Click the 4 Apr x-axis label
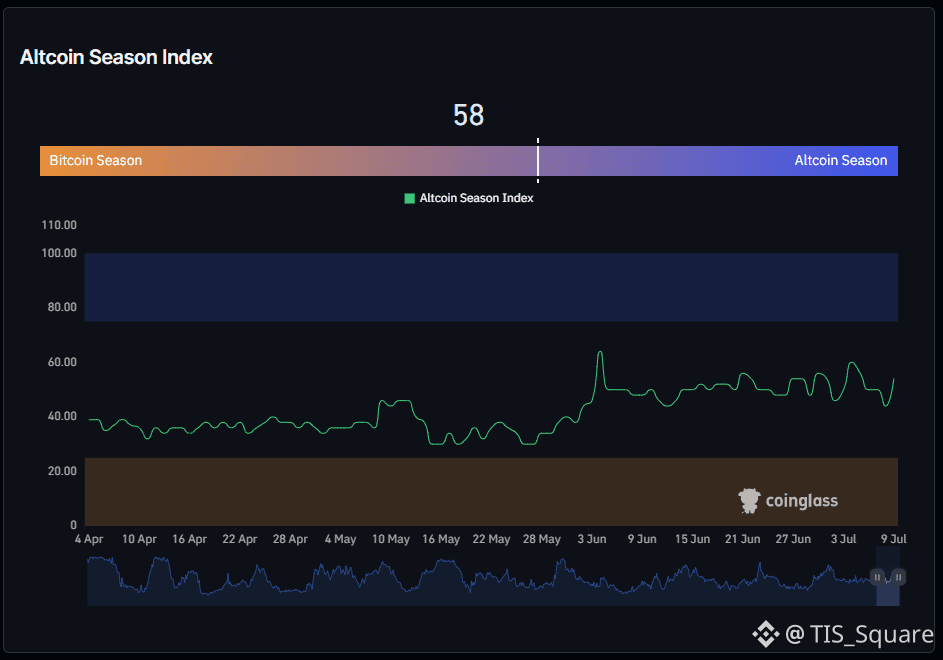The width and height of the screenshot is (943, 660). click(x=89, y=539)
